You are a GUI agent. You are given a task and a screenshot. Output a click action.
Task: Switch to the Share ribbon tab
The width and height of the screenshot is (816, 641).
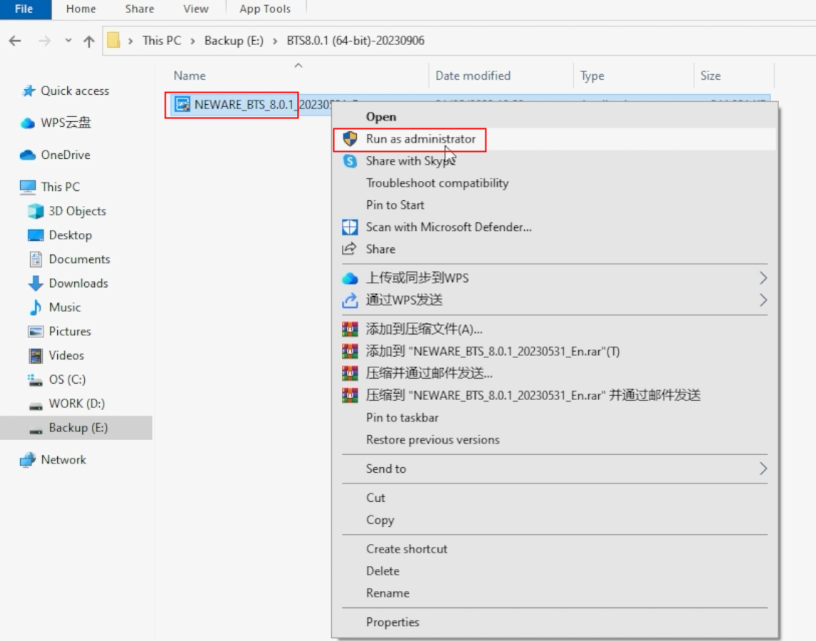coord(139,9)
